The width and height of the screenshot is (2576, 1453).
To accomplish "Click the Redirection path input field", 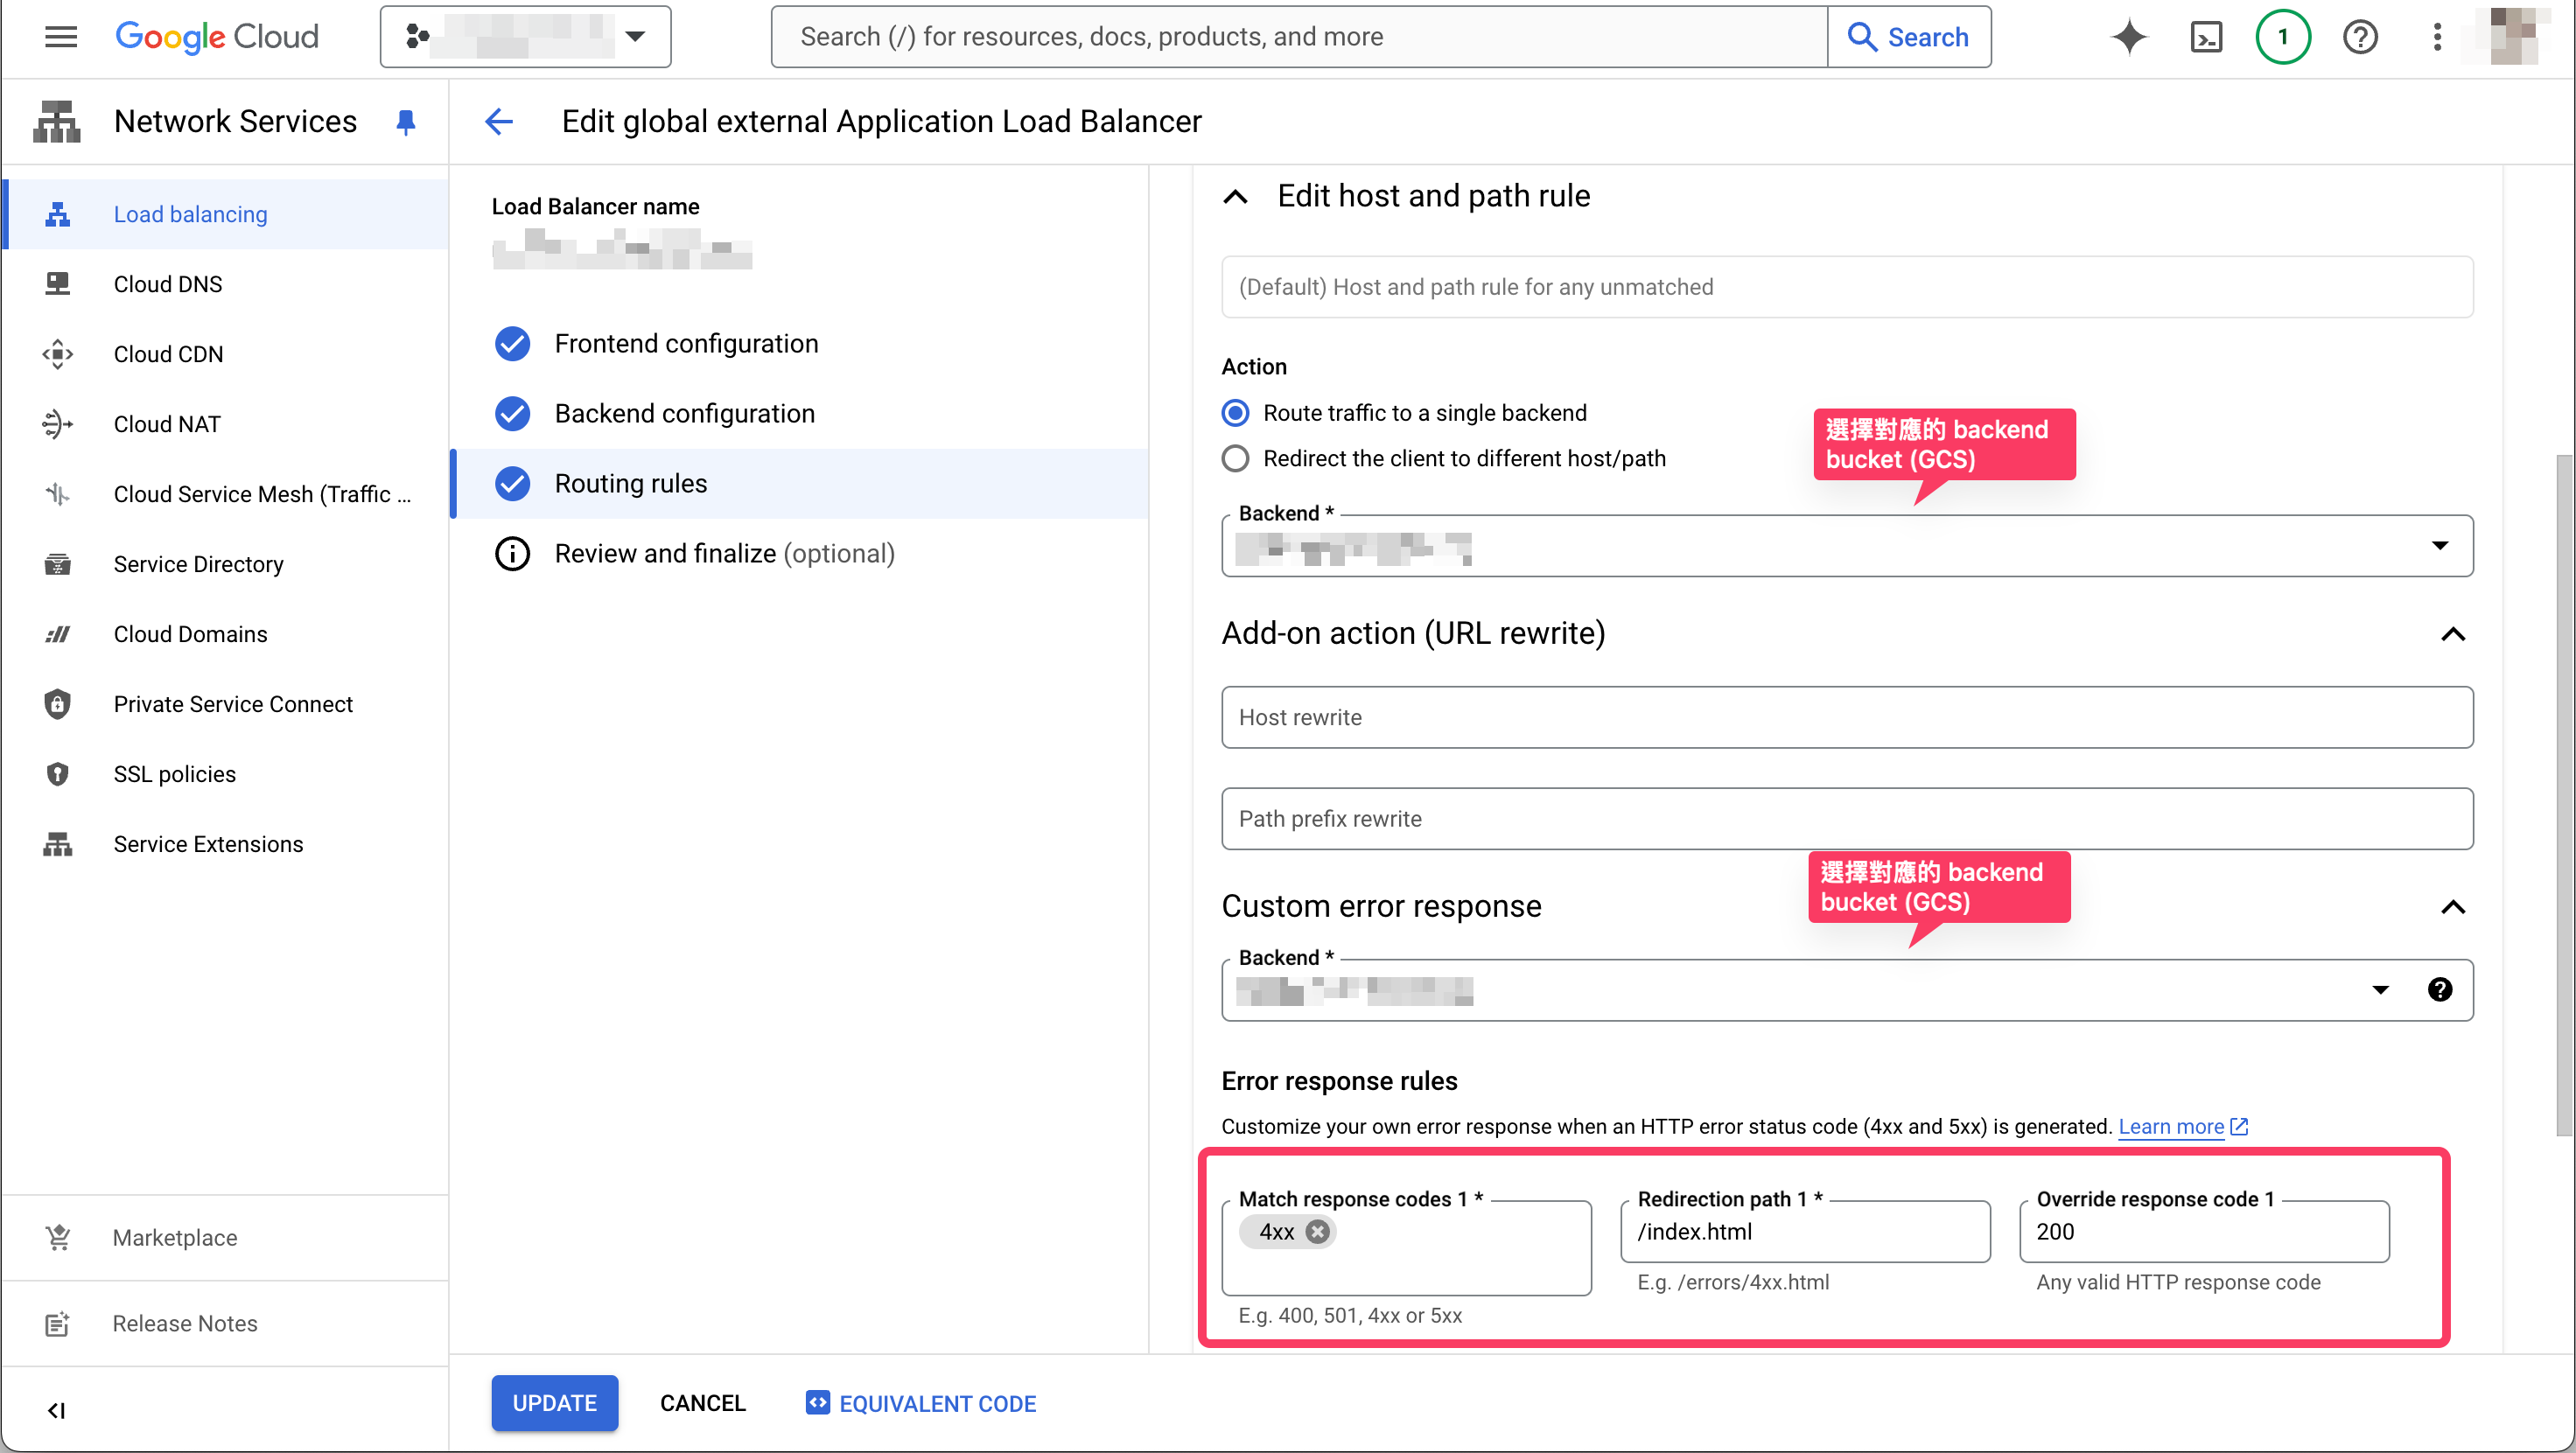I will (1804, 1230).
